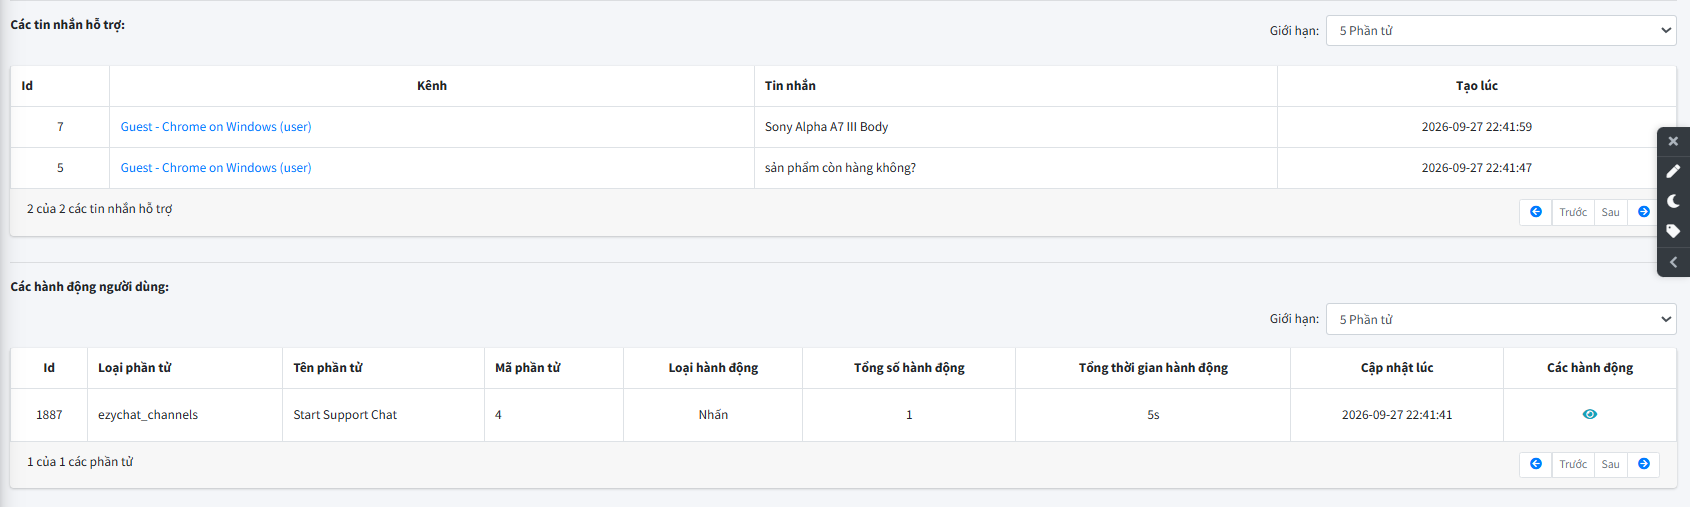
Task: View actions for Start Support Chat row
Action: click(x=1590, y=414)
